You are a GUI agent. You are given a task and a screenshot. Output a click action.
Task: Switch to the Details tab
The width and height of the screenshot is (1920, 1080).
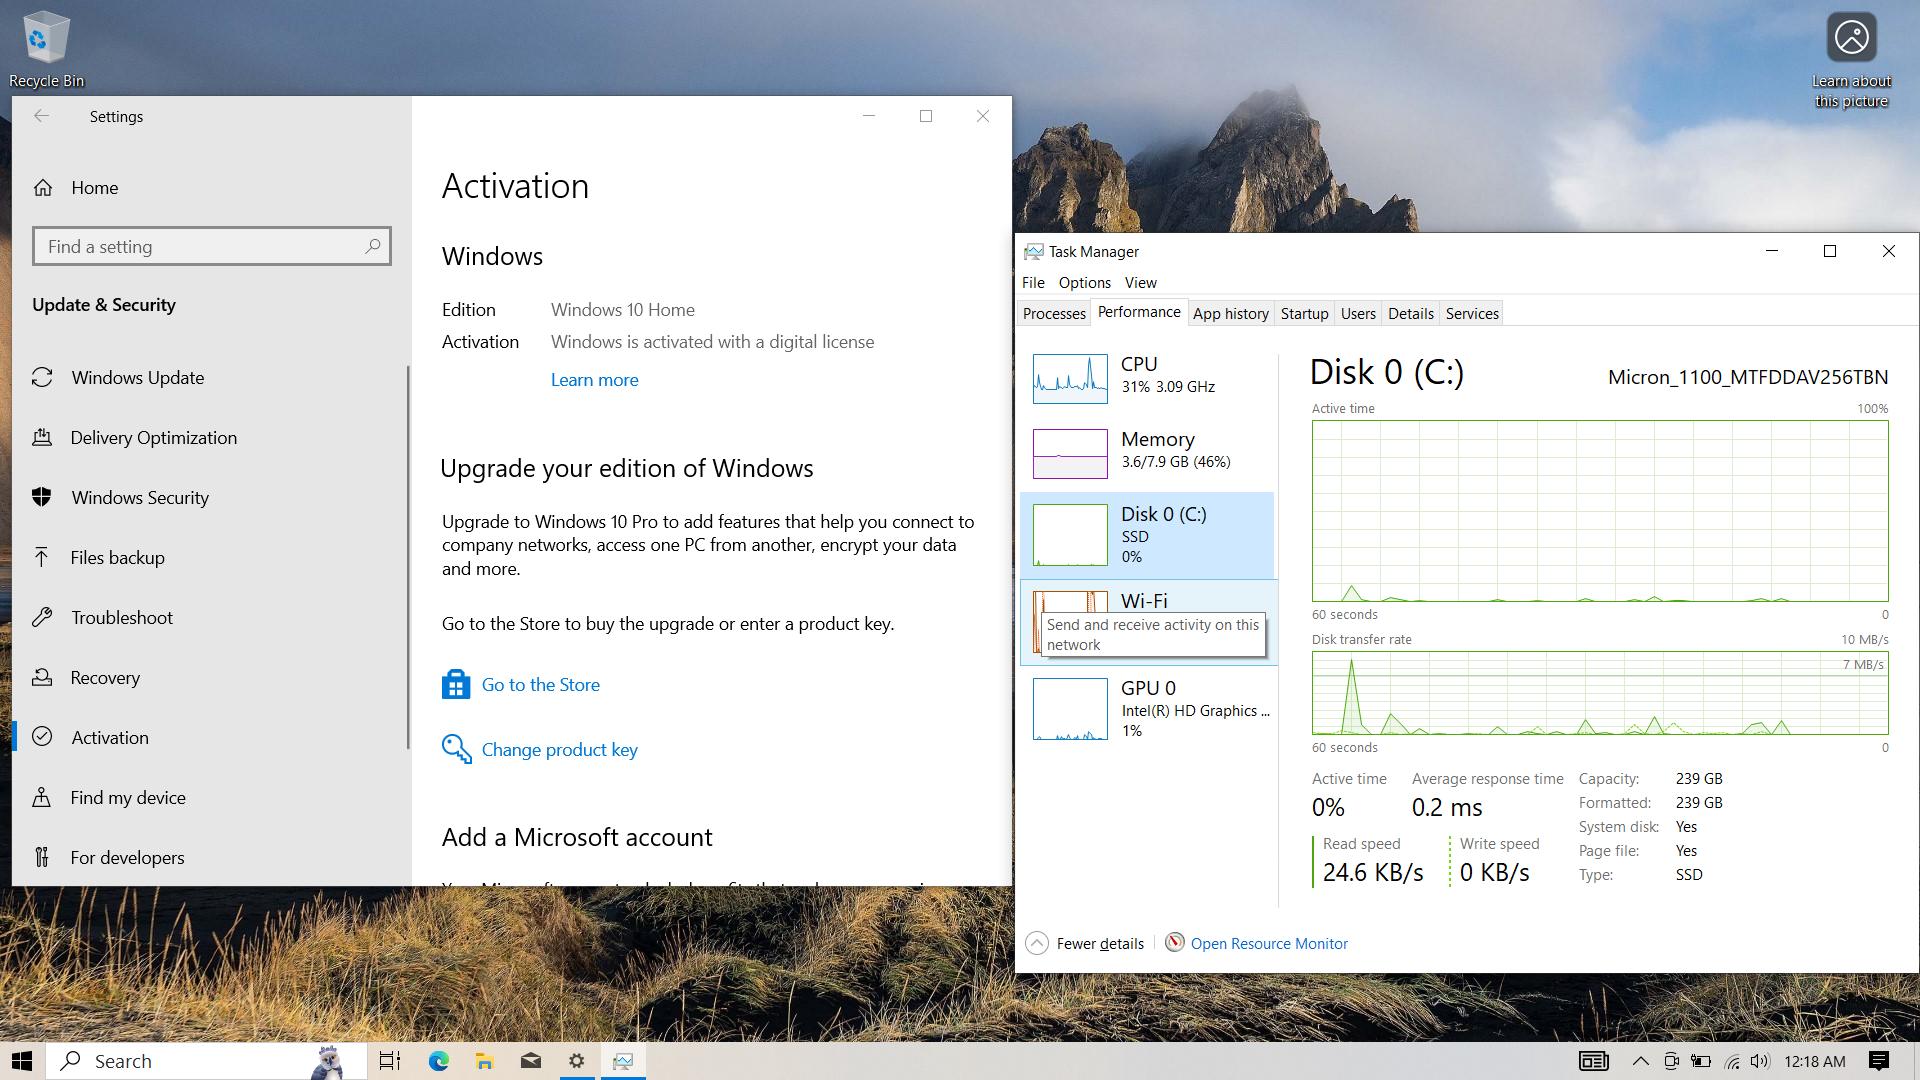[1411, 313]
